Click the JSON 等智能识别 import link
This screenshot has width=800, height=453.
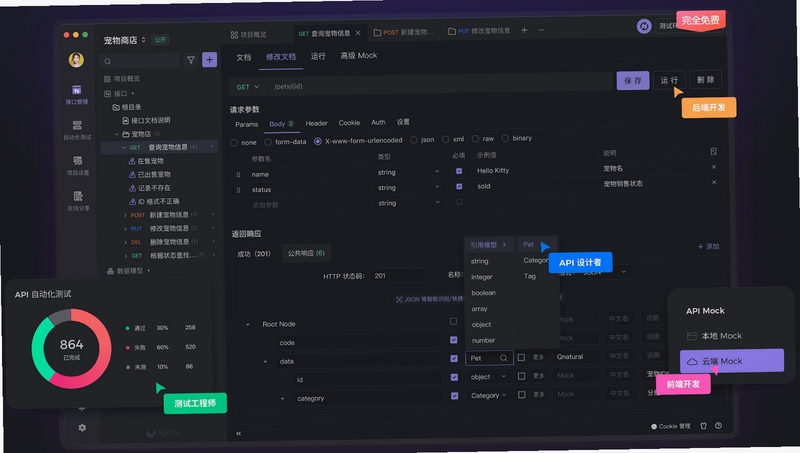pyautogui.click(x=429, y=299)
